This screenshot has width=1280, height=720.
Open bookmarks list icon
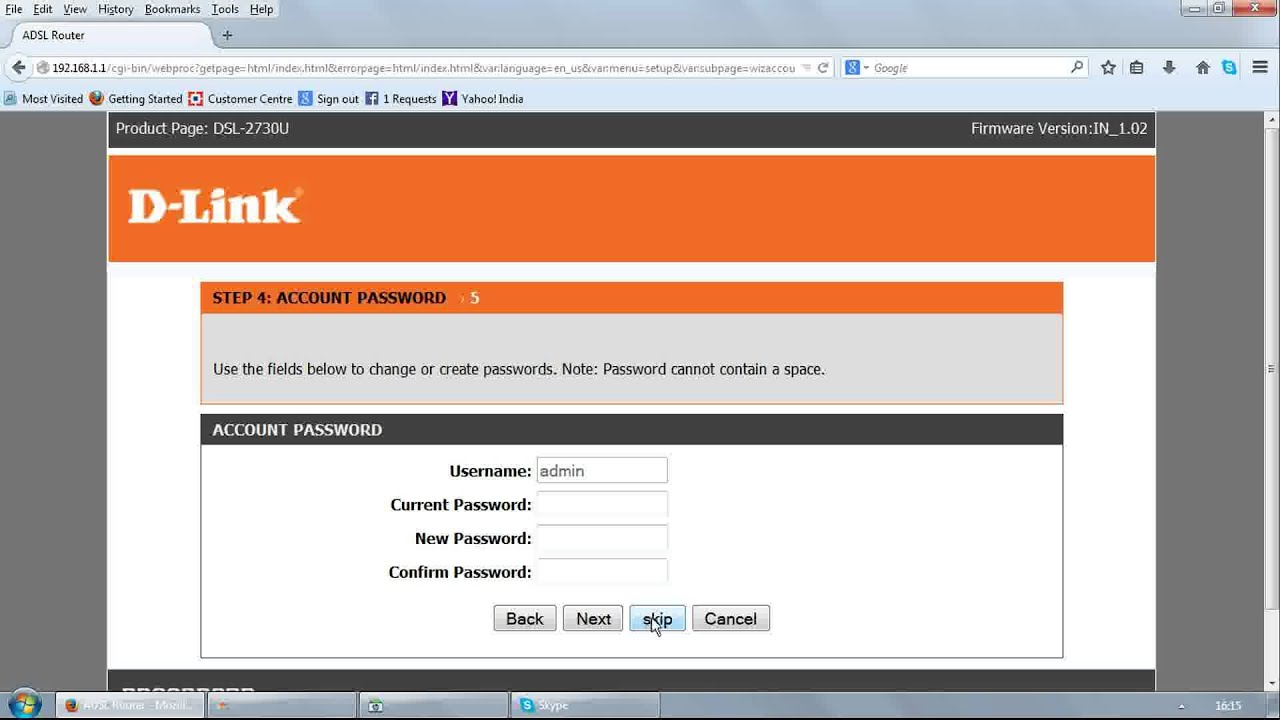pyautogui.click(x=1137, y=68)
